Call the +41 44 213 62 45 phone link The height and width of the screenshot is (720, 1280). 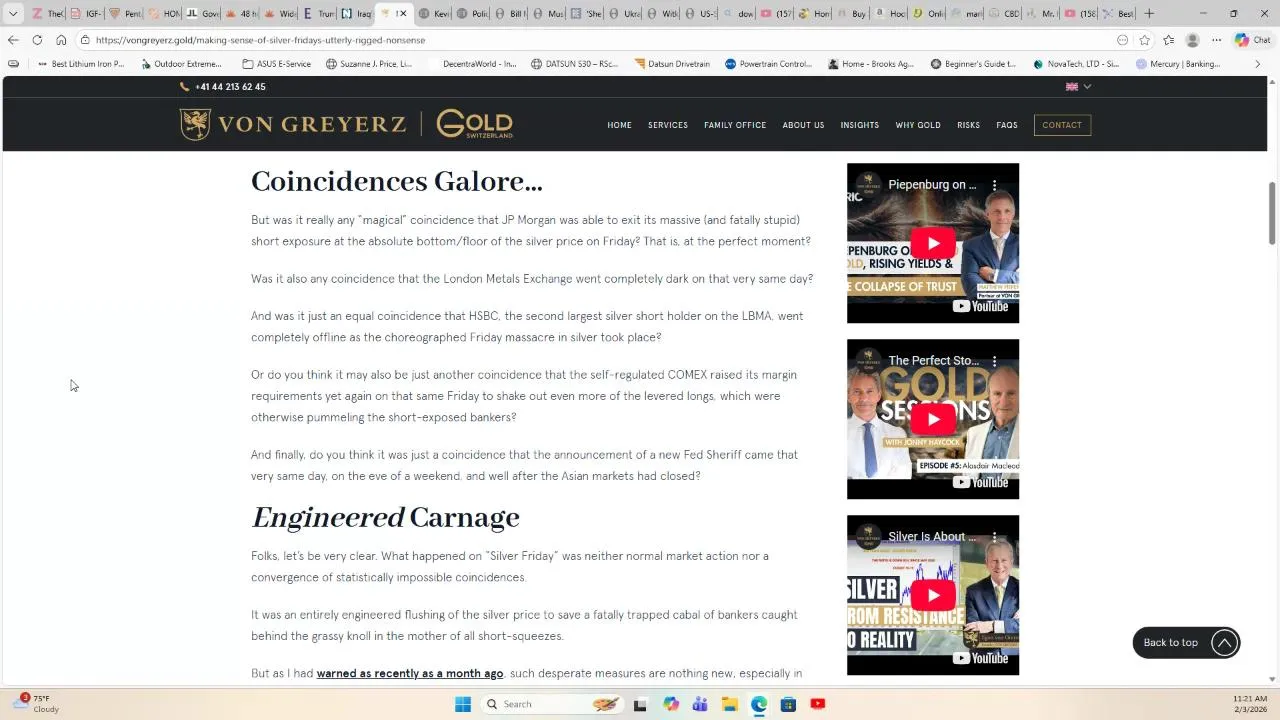click(x=223, y=87)
